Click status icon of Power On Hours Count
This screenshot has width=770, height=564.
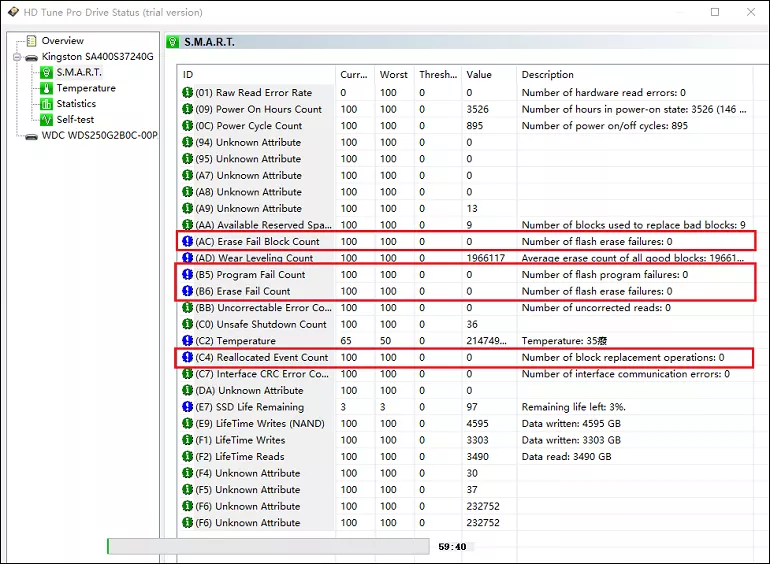[187, 109]
